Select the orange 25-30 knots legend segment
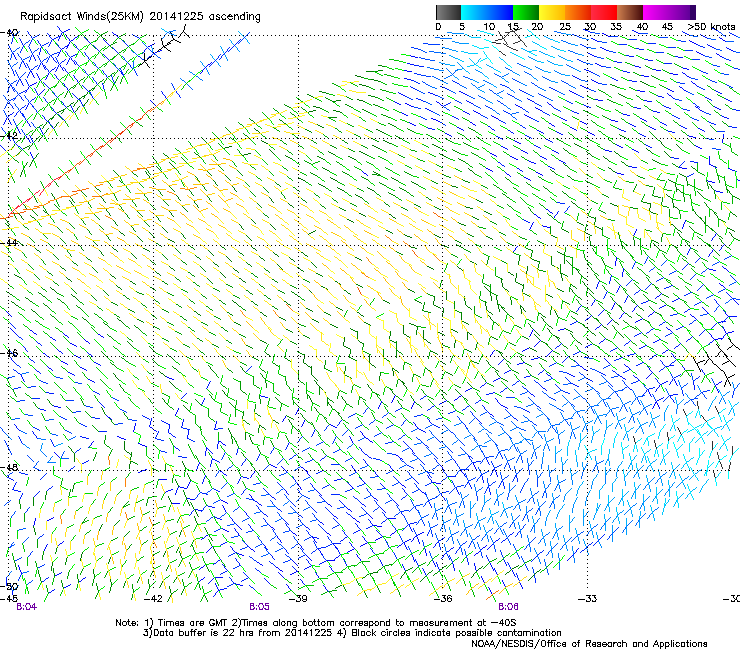The image size is (740, 650). (578, 12)
